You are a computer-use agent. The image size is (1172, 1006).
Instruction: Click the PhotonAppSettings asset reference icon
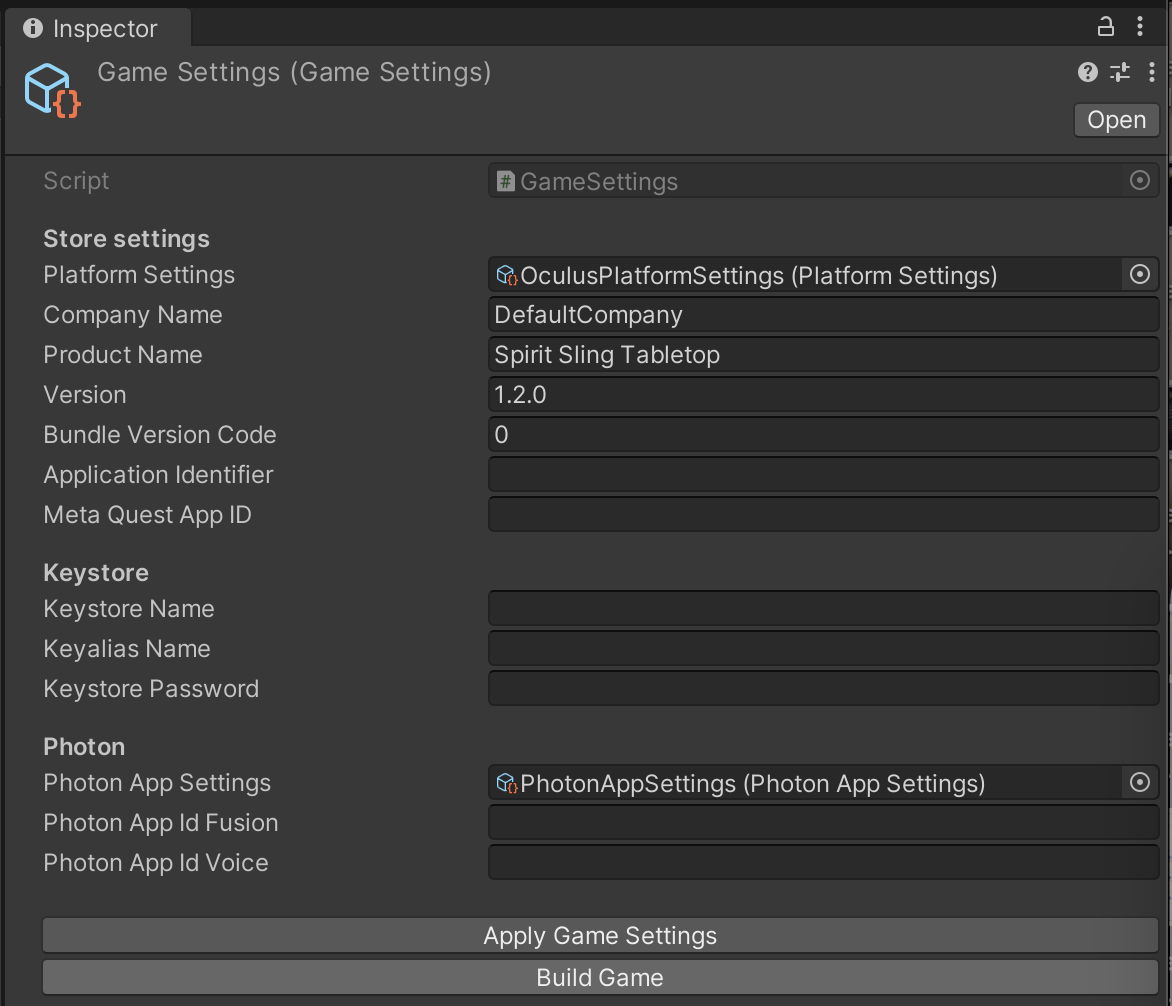tap(506, 783)
